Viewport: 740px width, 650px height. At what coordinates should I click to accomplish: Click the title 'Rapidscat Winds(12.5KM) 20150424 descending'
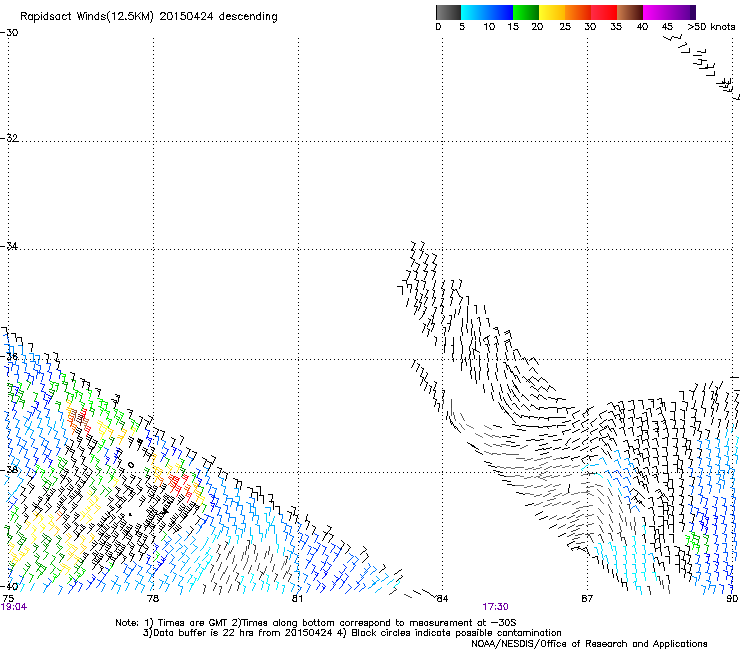pyautogui.click(x=149, y=17)
